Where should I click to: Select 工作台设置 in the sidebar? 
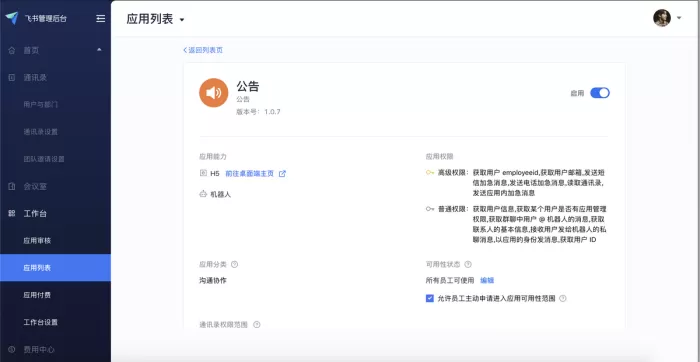coord(41,322)
